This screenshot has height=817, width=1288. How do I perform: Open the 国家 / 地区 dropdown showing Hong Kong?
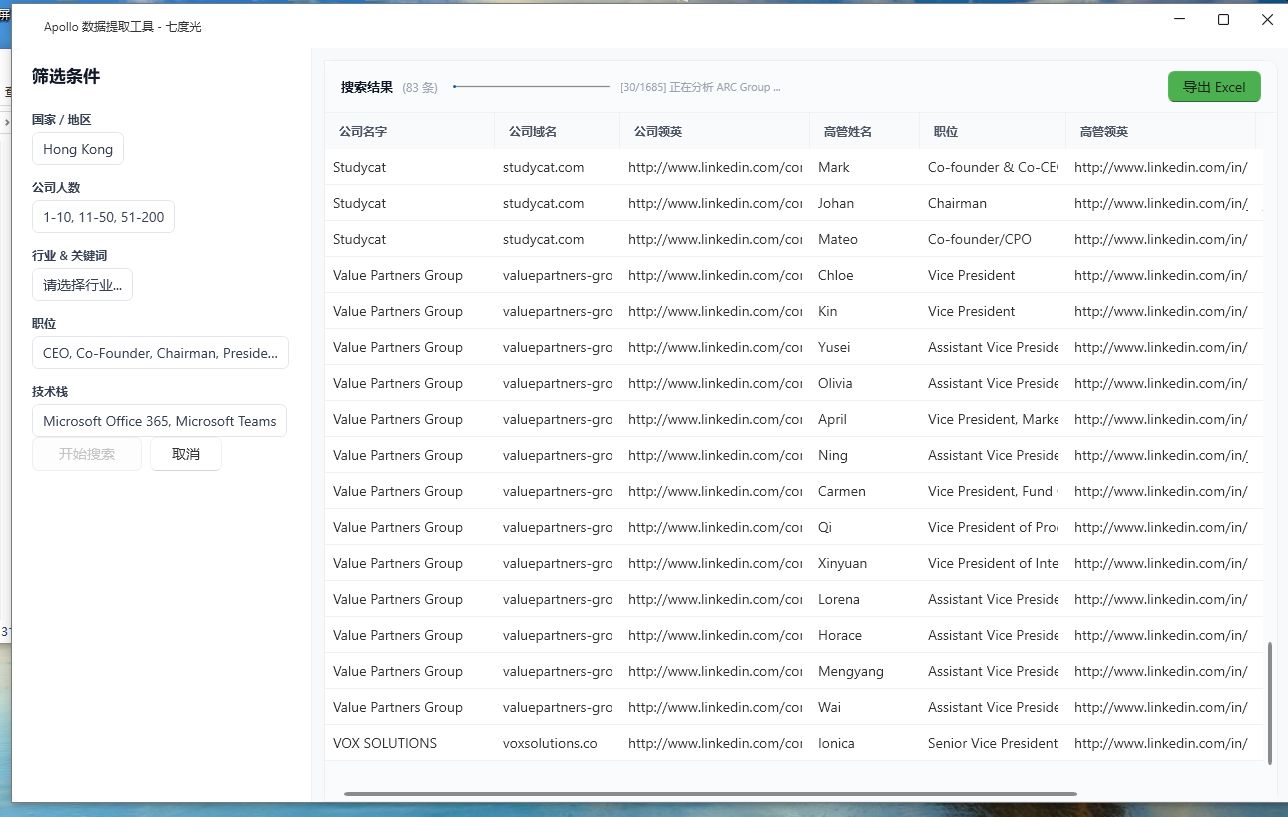point(78,149)
